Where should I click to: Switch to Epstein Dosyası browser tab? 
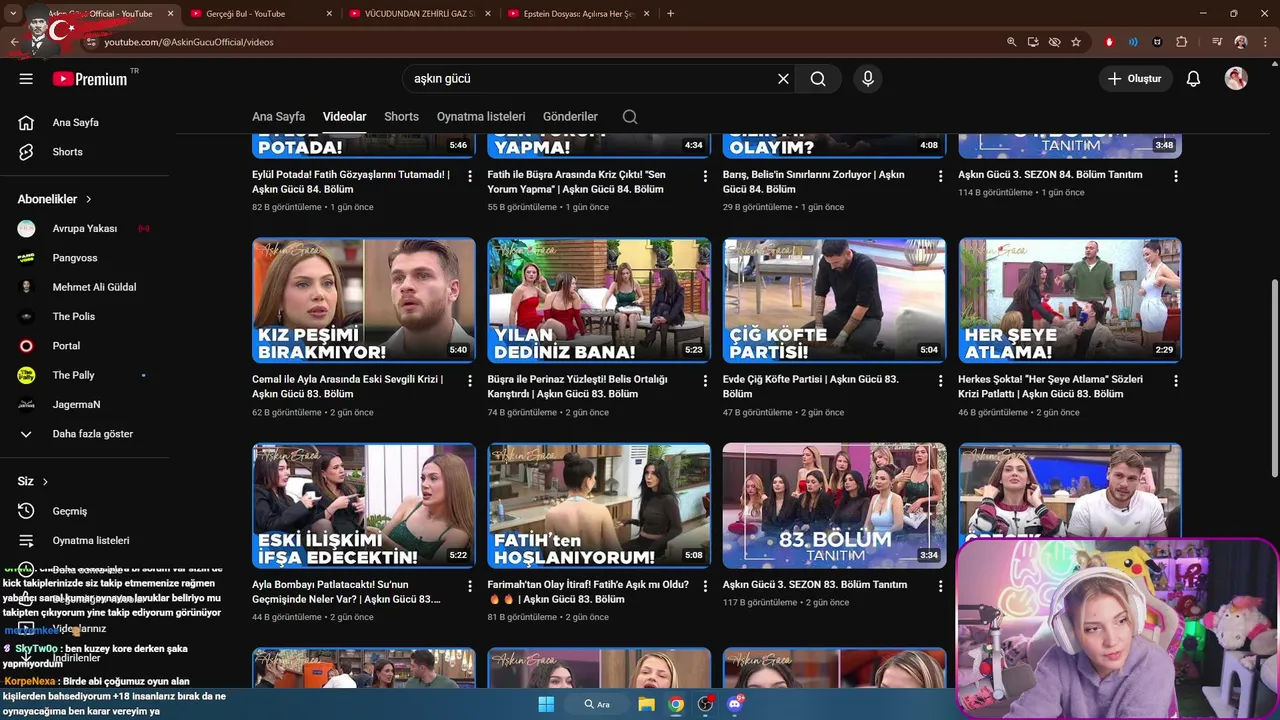coord(579,14)
